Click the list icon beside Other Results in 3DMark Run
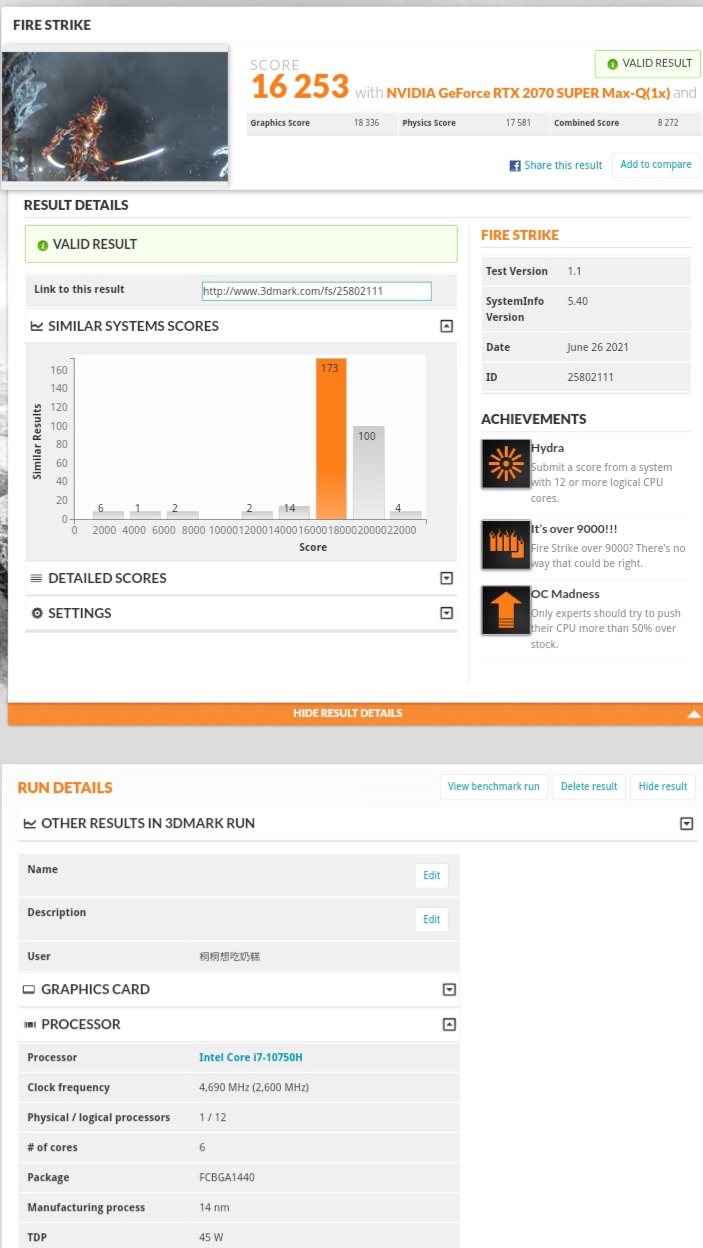 30,823
